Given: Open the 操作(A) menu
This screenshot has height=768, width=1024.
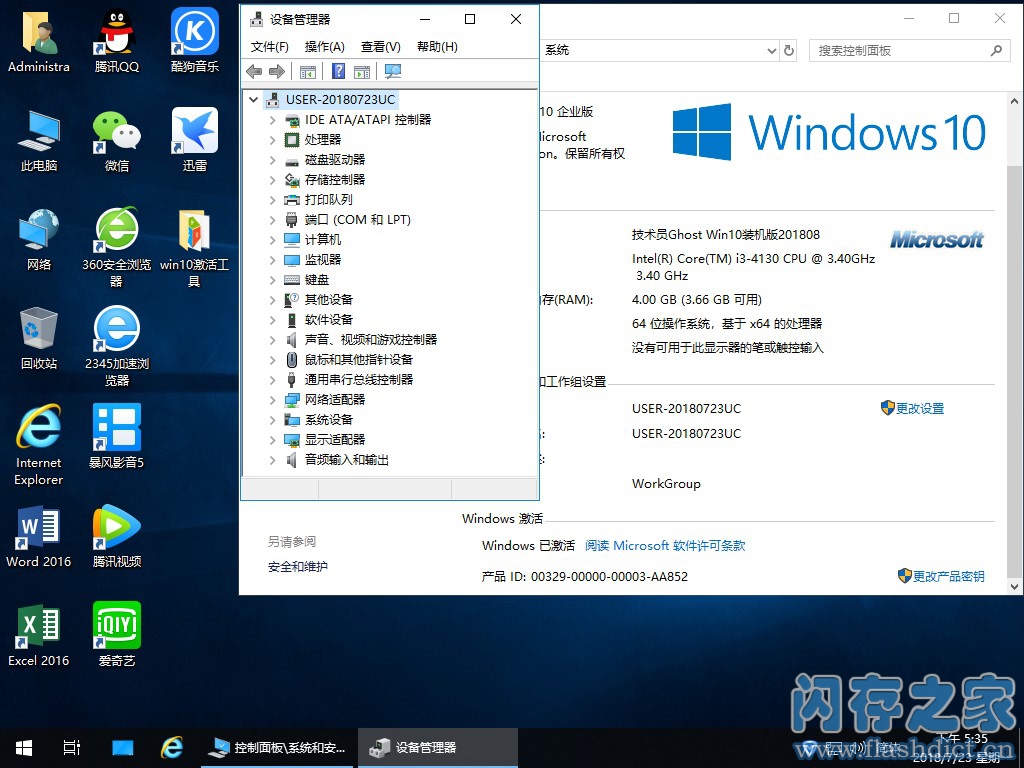Looking at the screenshot, I should pyautogui.click(x=325, y=47).
